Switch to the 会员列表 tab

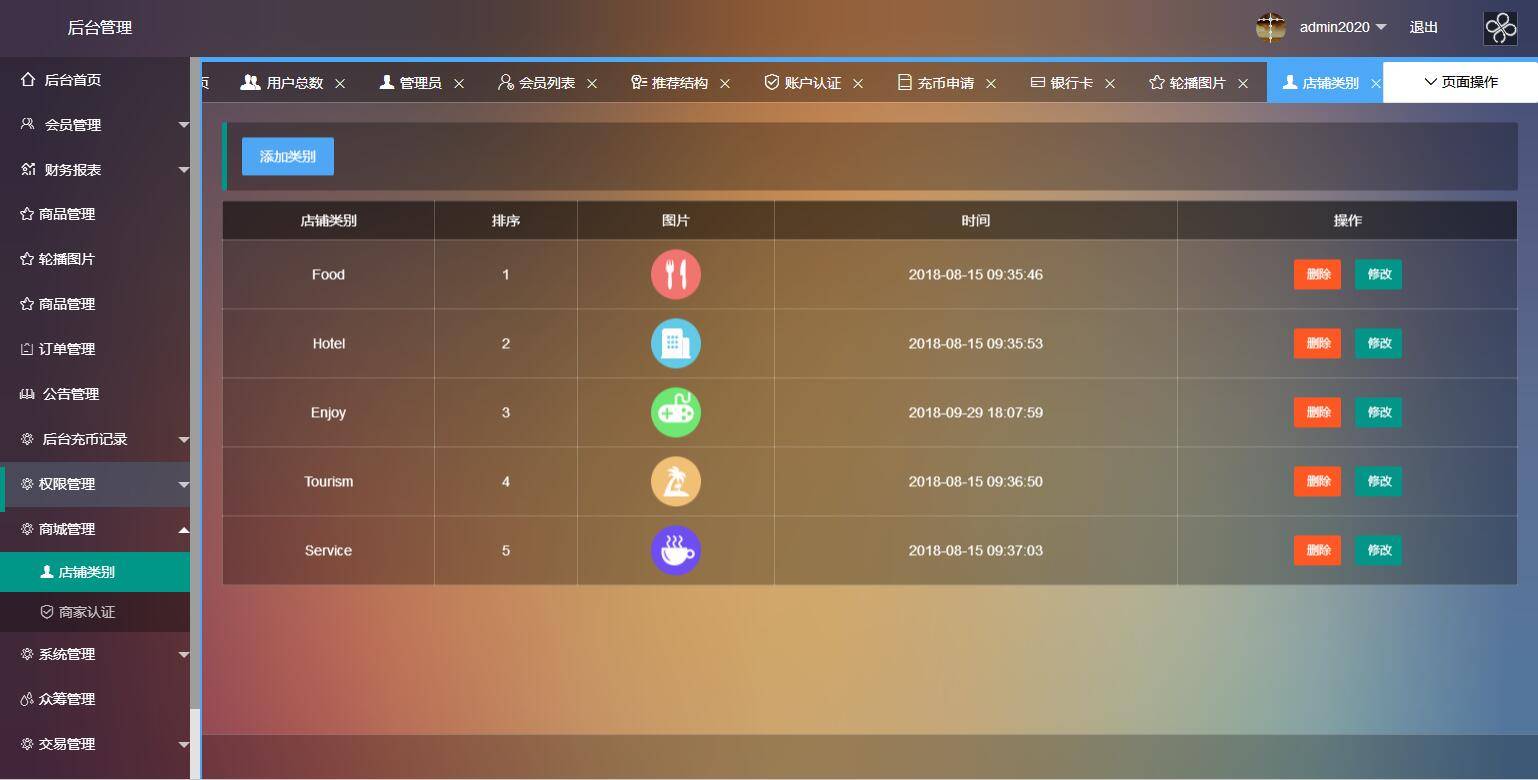[547, 82]
